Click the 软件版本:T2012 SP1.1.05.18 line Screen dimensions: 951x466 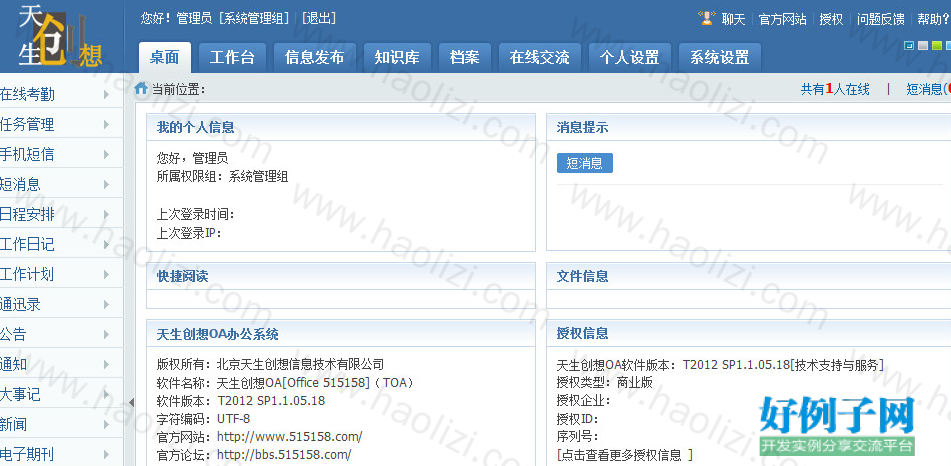(241, 400)
